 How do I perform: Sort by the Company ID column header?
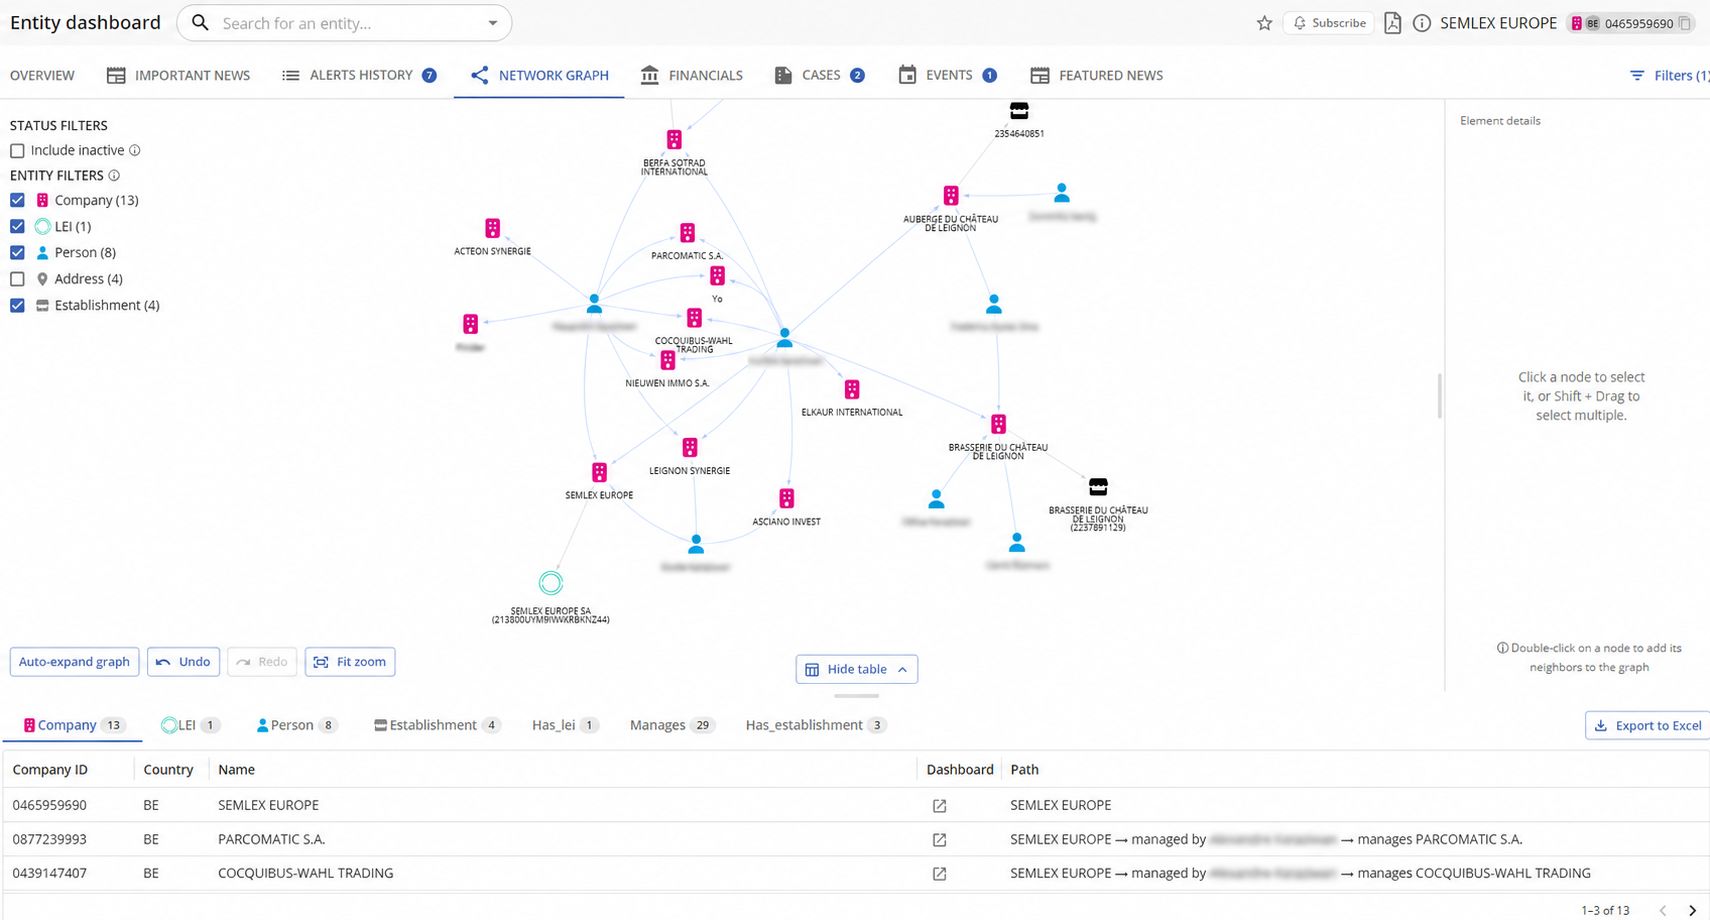50,769
